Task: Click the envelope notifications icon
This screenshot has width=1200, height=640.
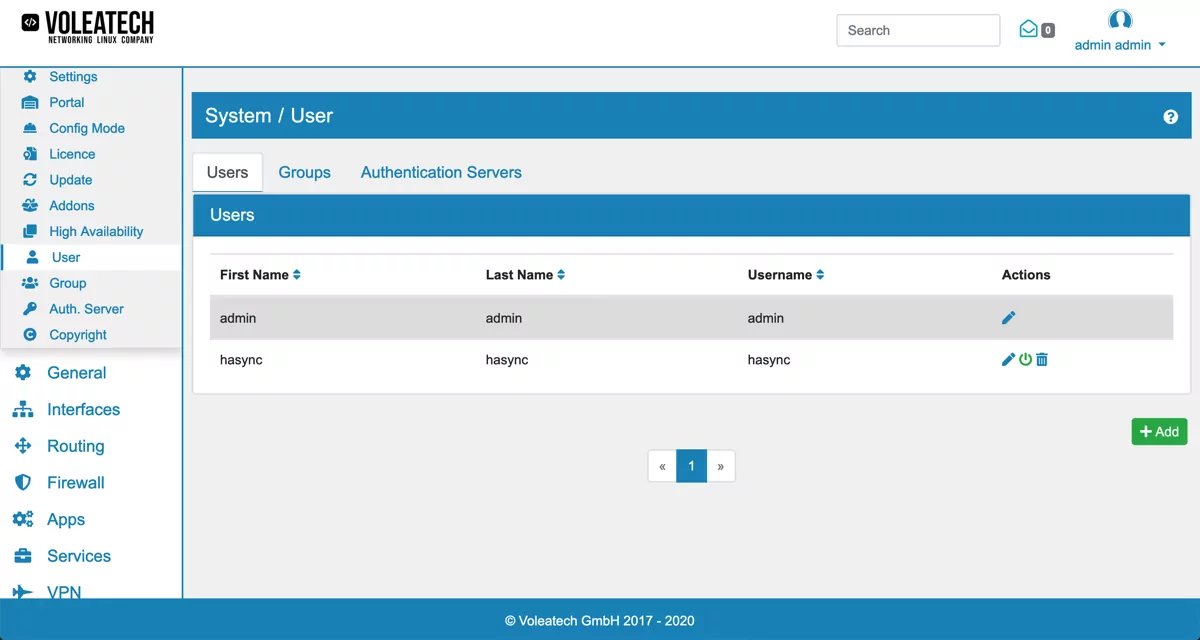Action: (x=1029, y=29)
